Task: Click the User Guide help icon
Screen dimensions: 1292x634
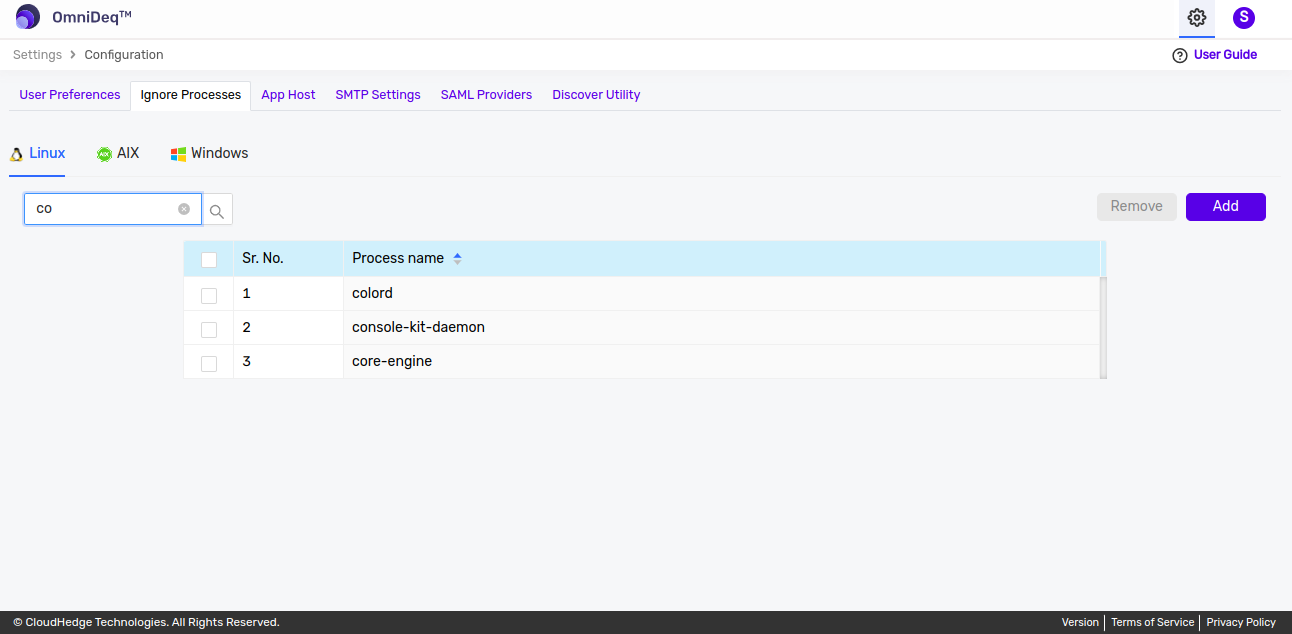Action: pyautogui.click(x=1180, y=55)
